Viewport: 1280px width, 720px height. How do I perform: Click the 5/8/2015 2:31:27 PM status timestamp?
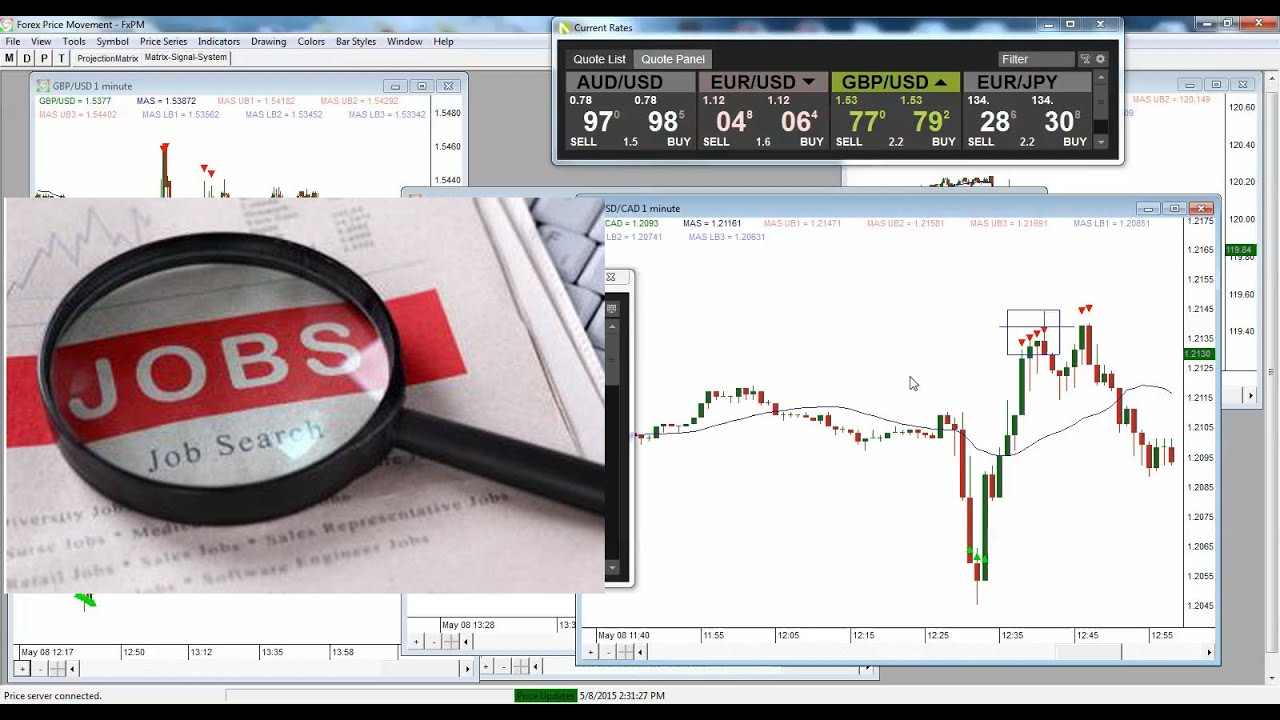click(622, 695)
